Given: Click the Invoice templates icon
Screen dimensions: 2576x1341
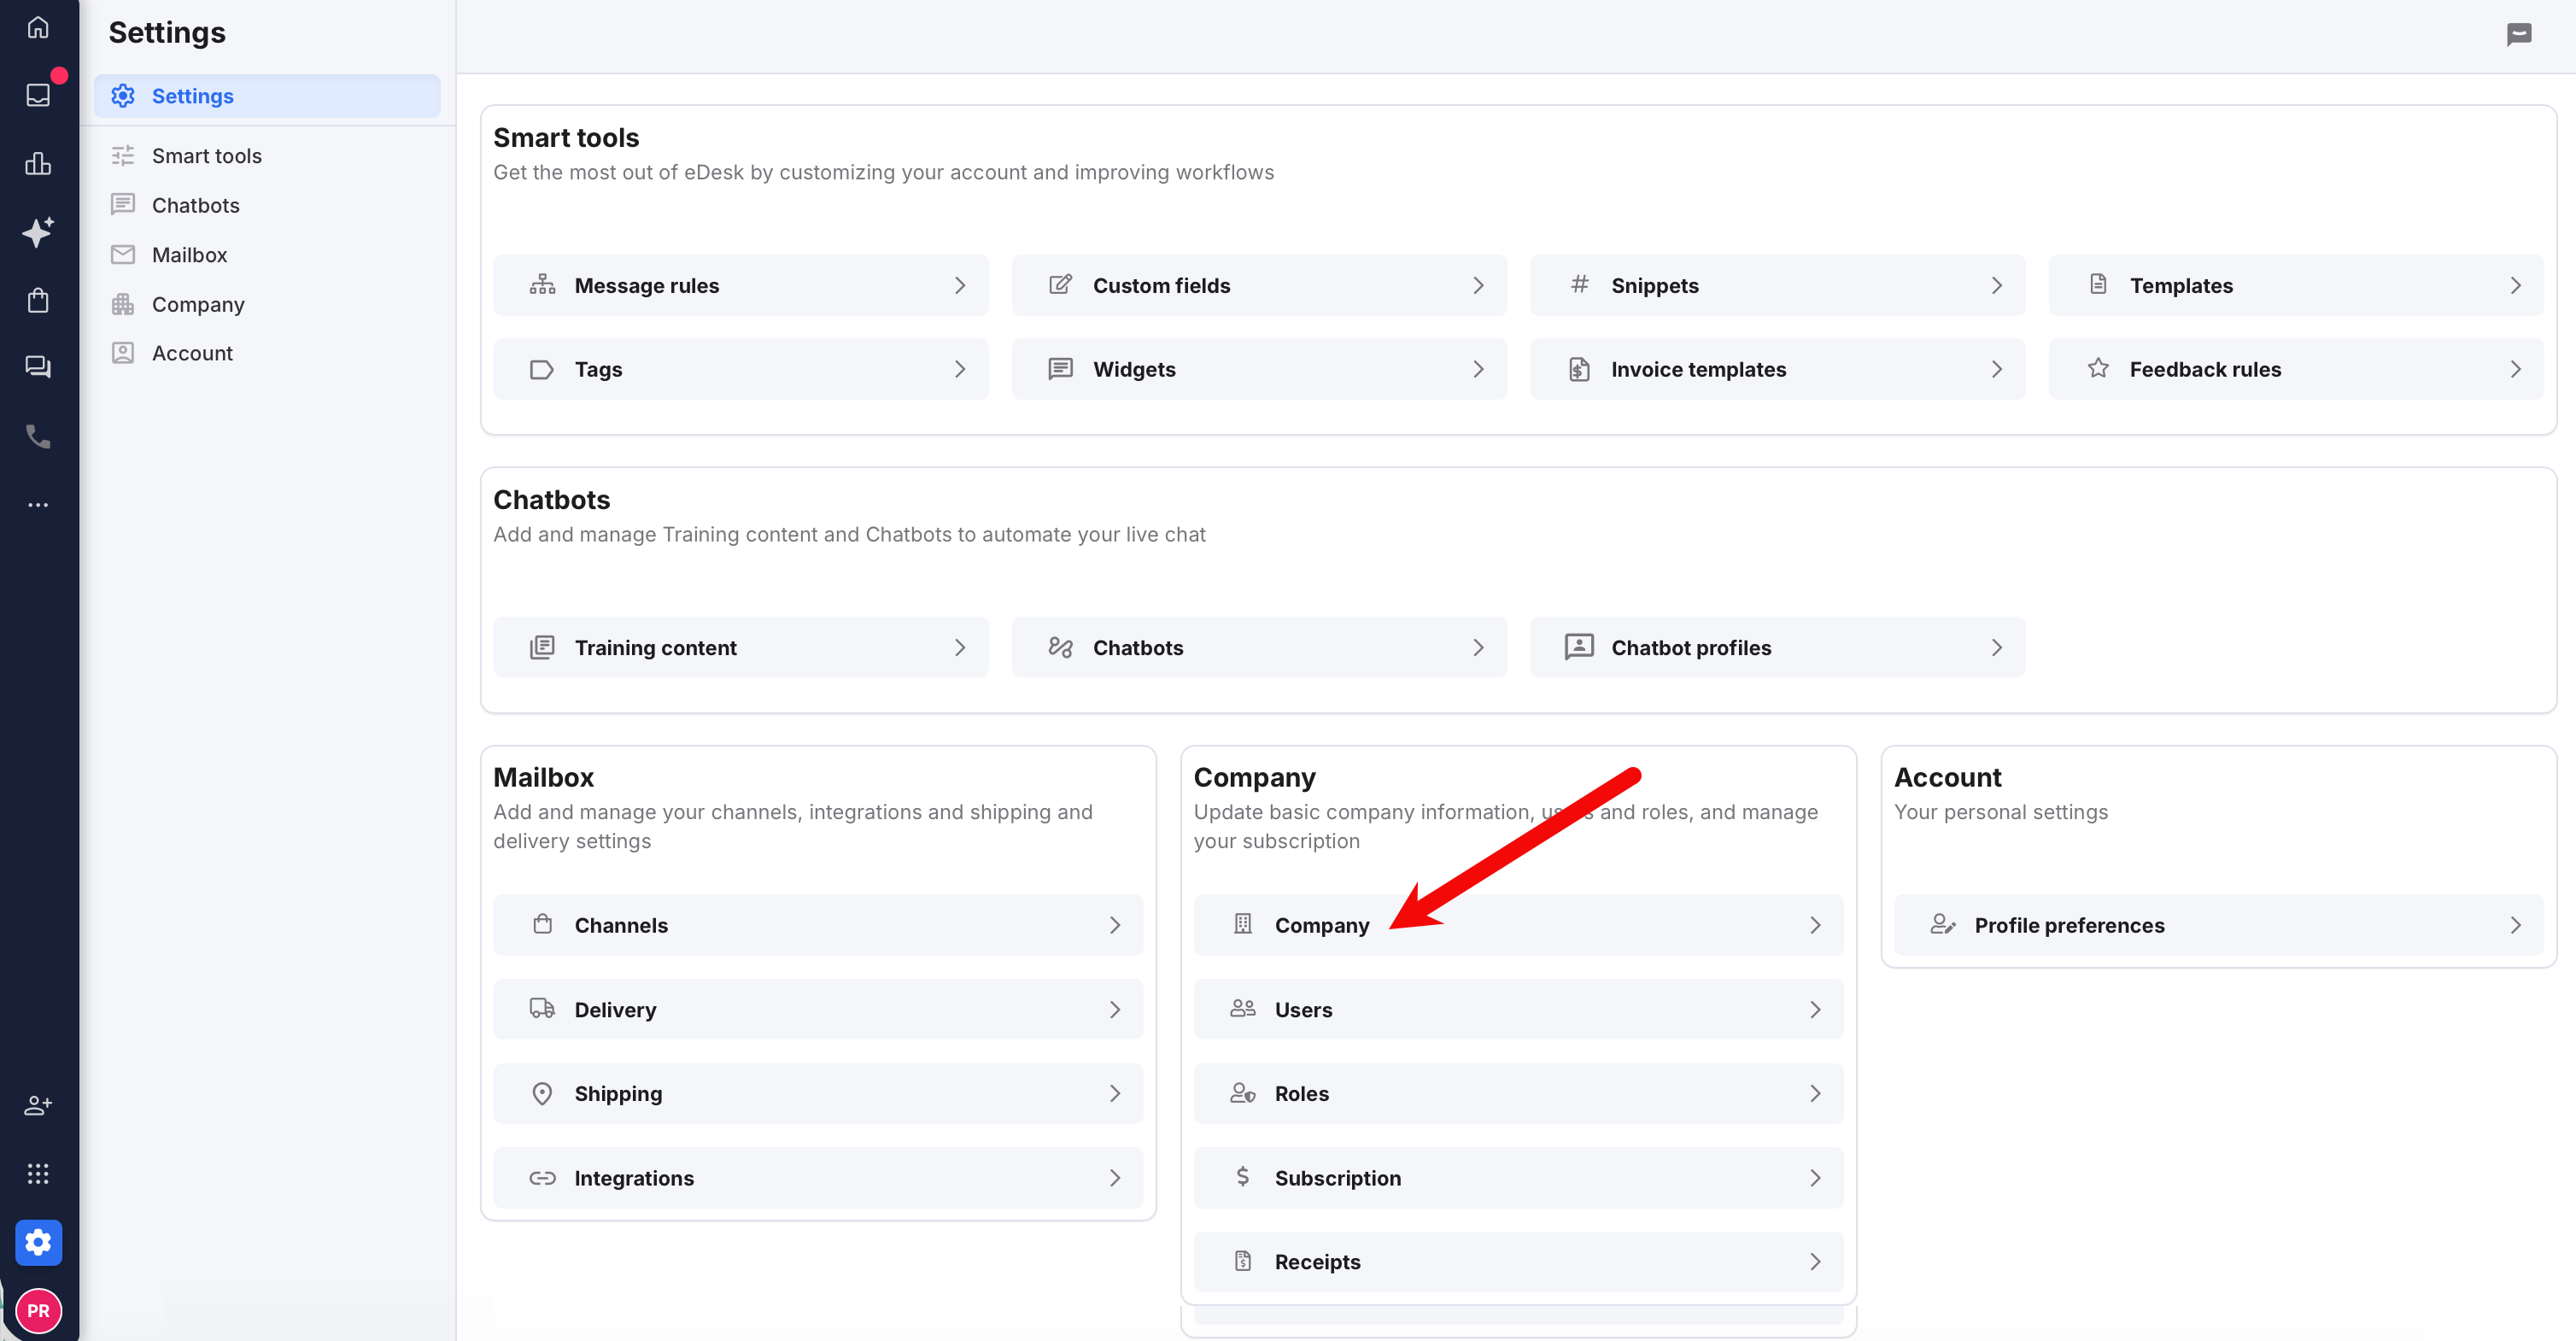Looking at the screenshot, I should point(1579,369).
